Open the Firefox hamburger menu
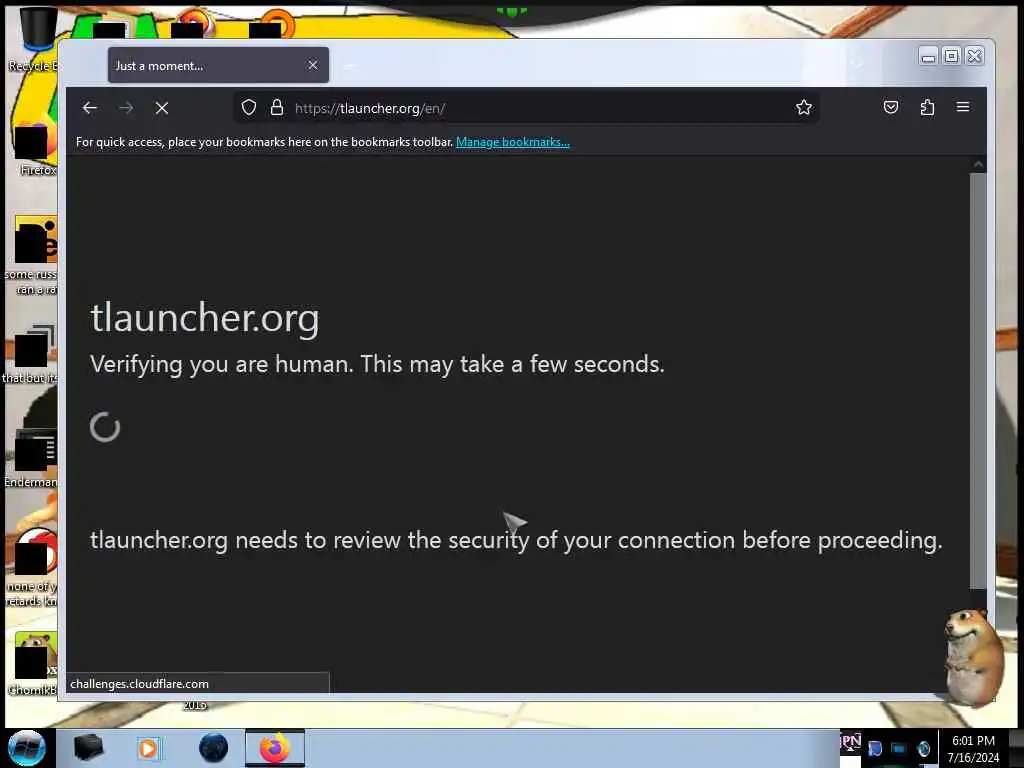Viewport: 1024px width, 768px height. tap(963, 106)
